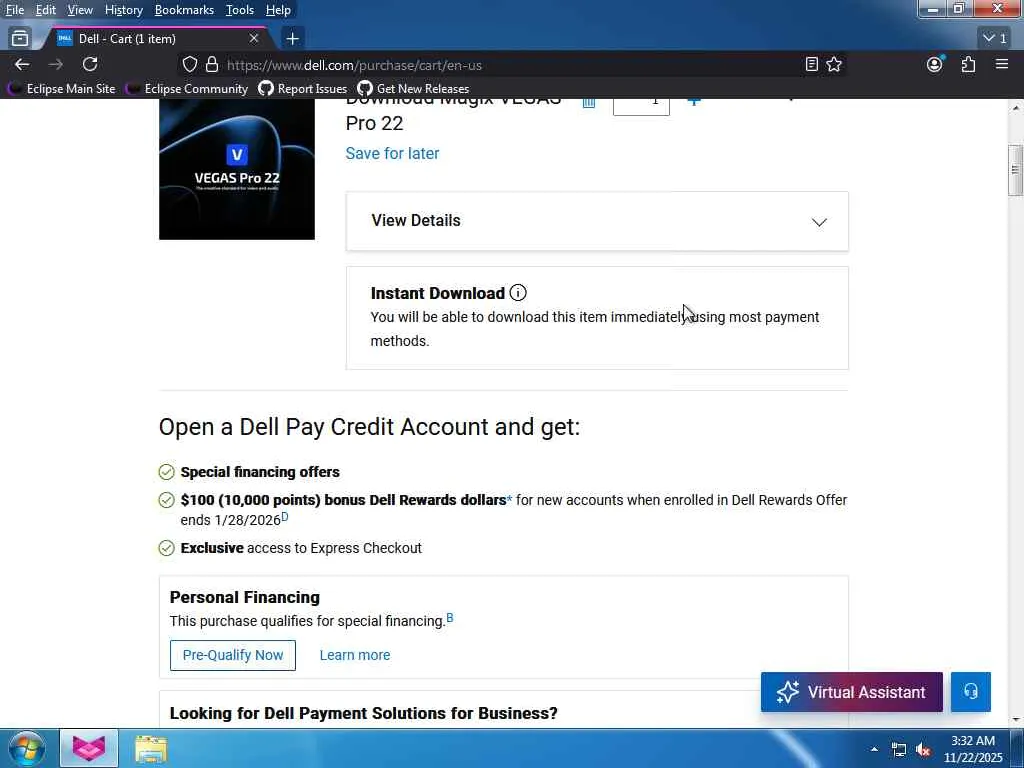Click the Special financing offers text
The image size is (1024, 768).
point(260,472)
